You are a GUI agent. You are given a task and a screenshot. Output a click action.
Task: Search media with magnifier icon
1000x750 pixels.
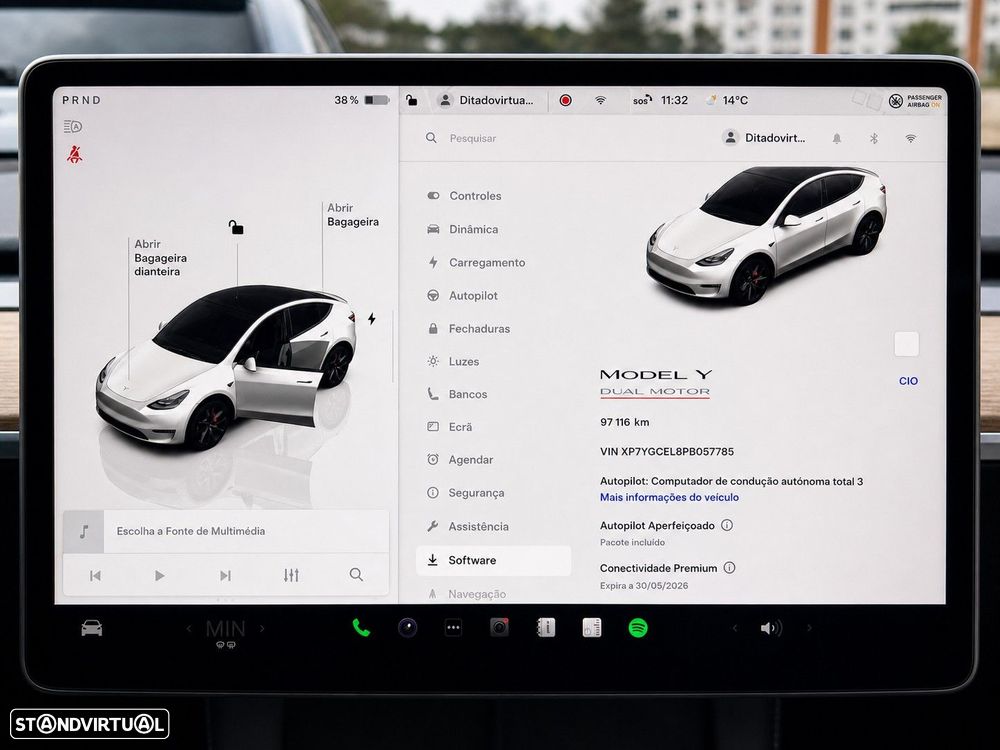click(x=356, y=575)
